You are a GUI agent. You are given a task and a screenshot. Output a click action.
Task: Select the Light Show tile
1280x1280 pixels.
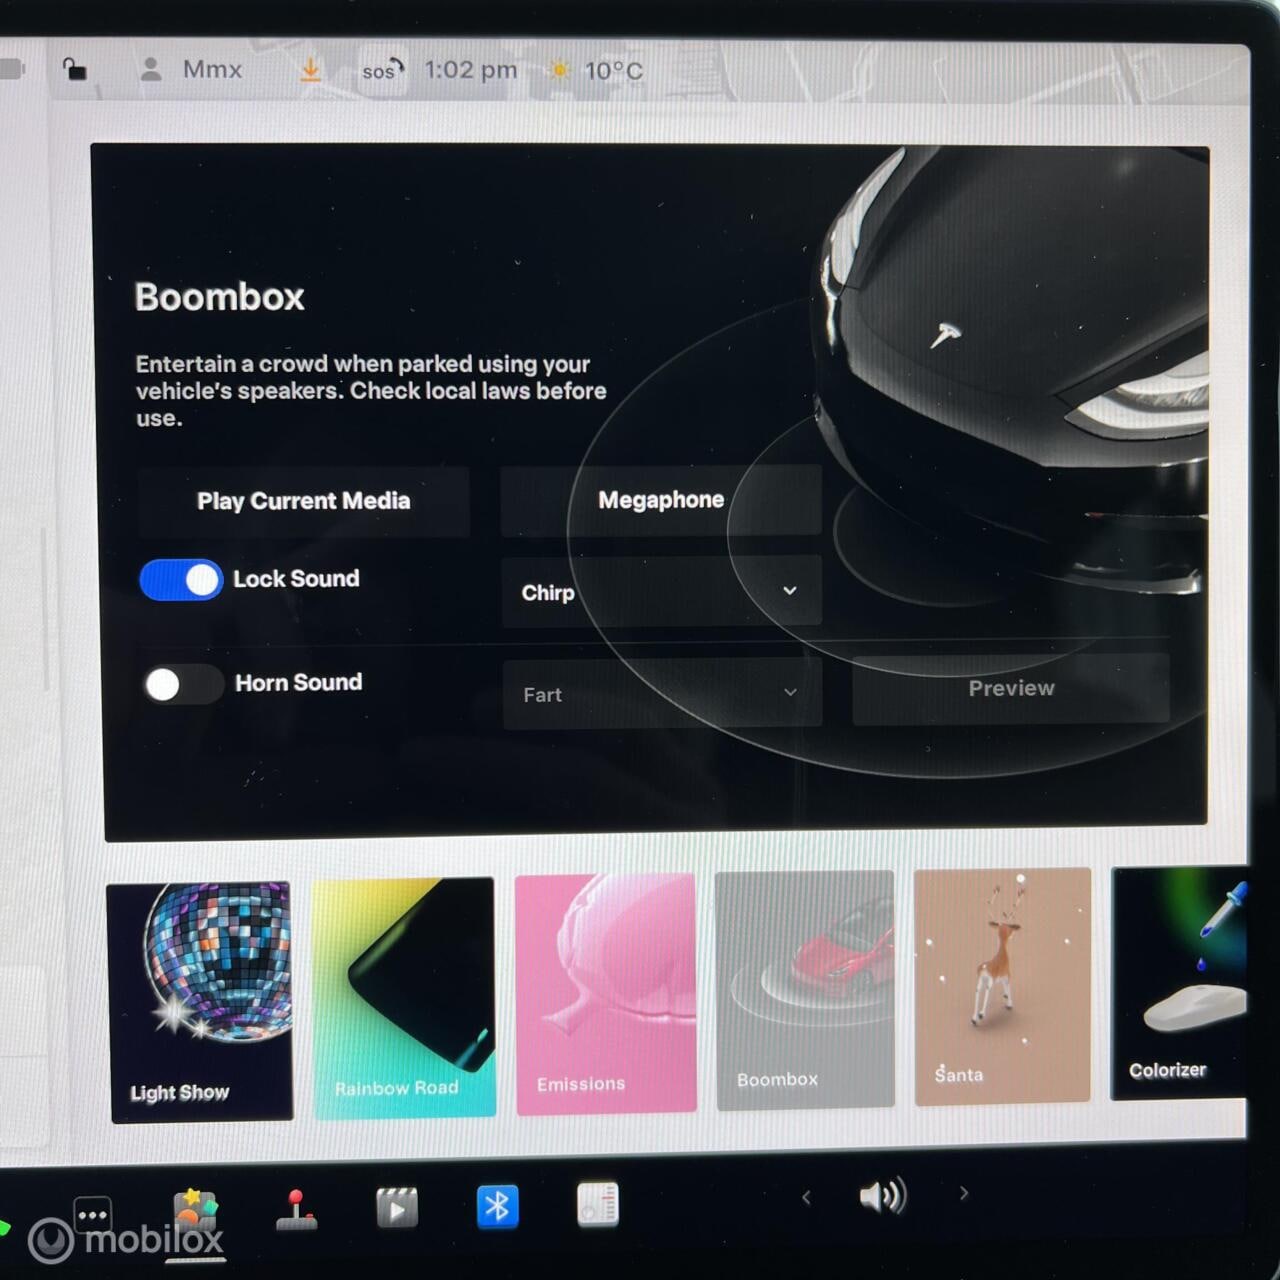[x=201, y=1001]
